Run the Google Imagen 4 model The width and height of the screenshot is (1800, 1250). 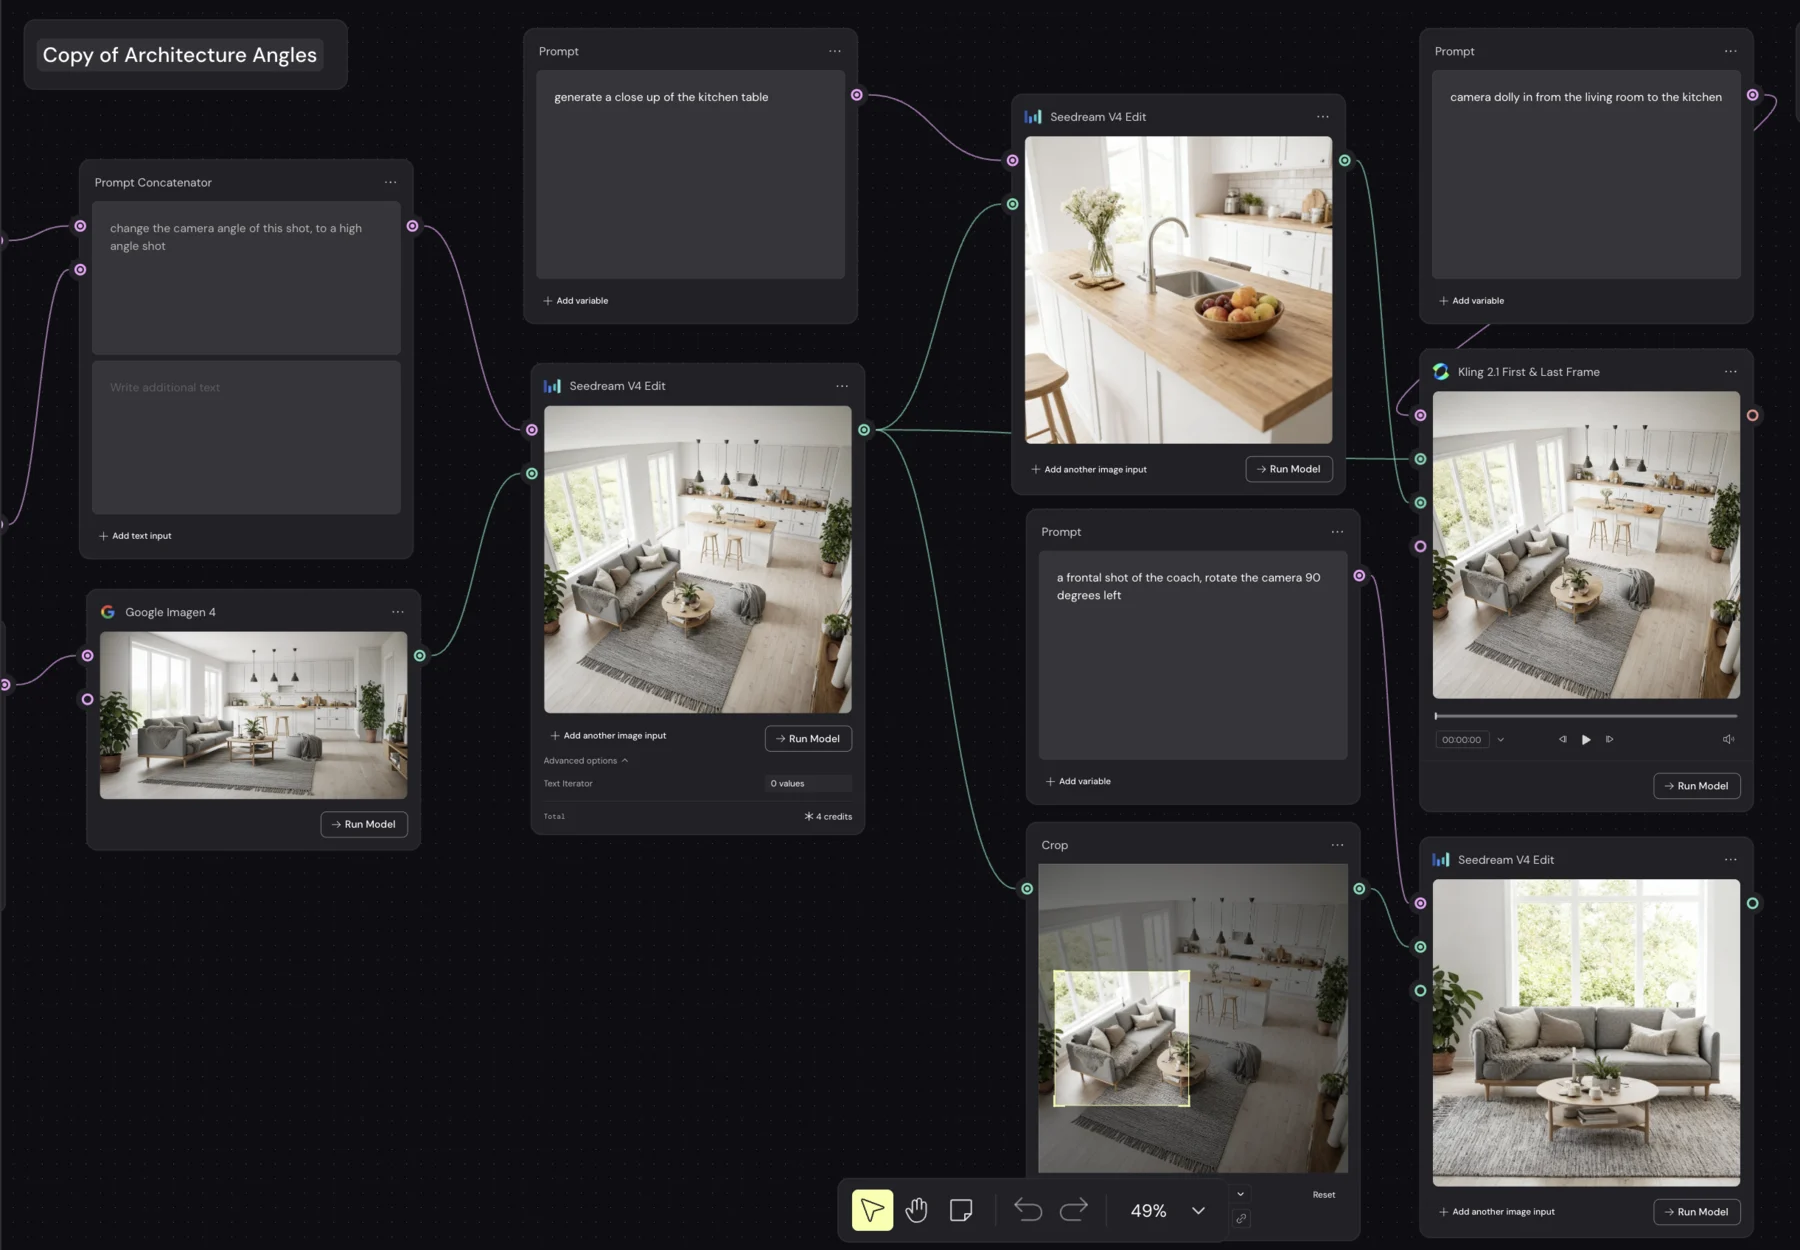(364, 824)
